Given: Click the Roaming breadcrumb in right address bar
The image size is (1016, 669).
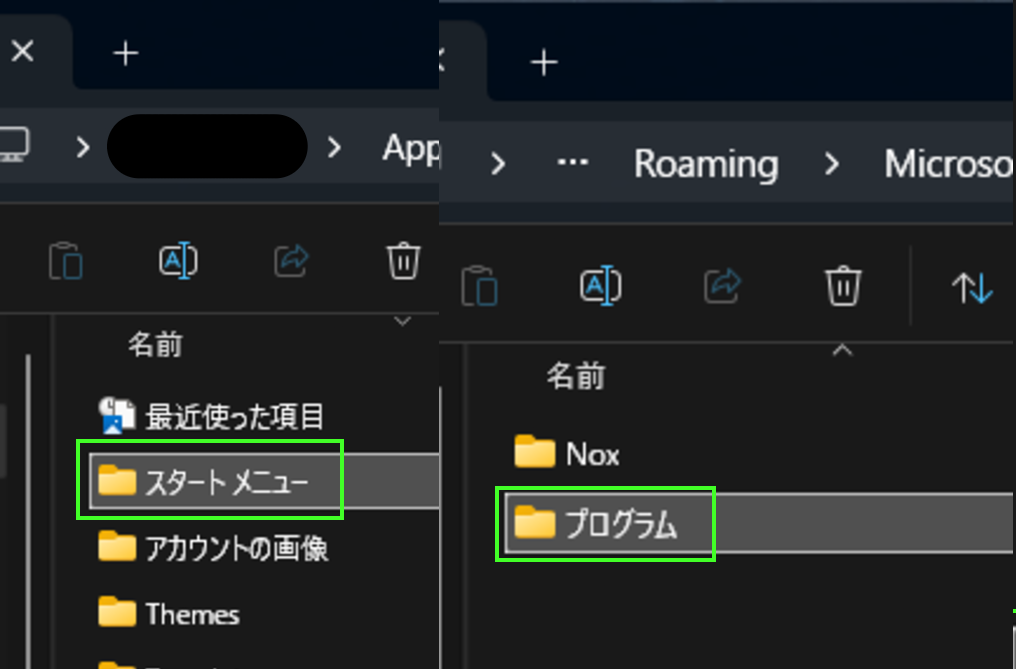Looking at the screenshot, I should (x=706, y=164).
